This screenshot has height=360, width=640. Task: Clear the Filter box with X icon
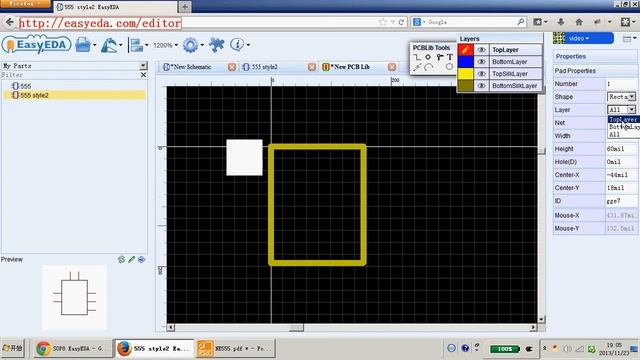(x=143, y=75)
